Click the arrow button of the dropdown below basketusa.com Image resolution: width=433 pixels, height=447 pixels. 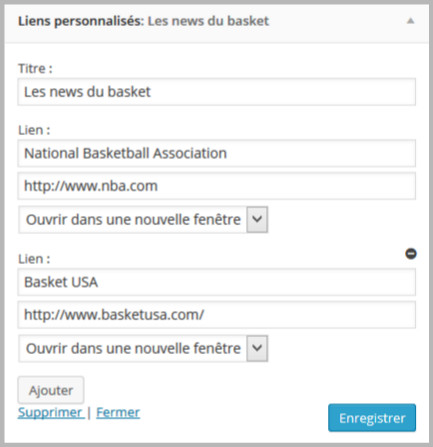[x=257, y=348]
